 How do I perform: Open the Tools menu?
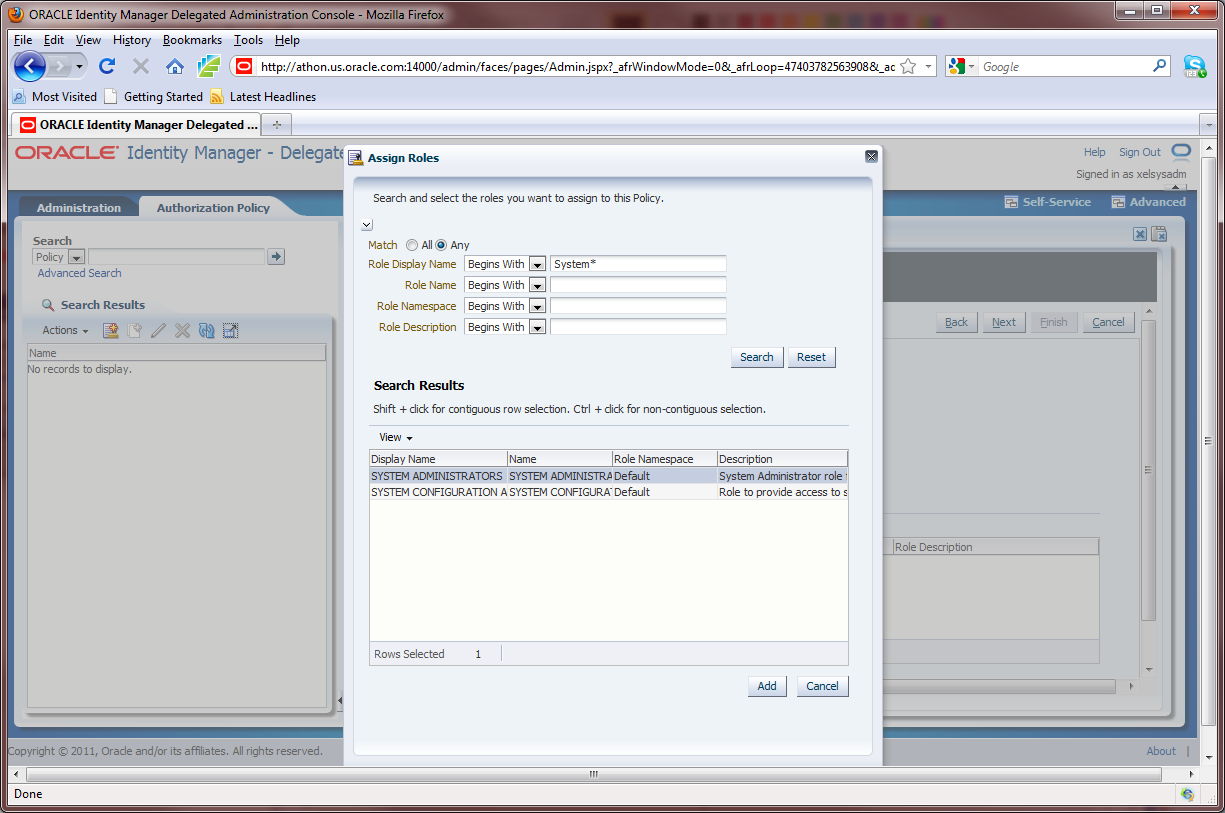[x=248, y=40]
